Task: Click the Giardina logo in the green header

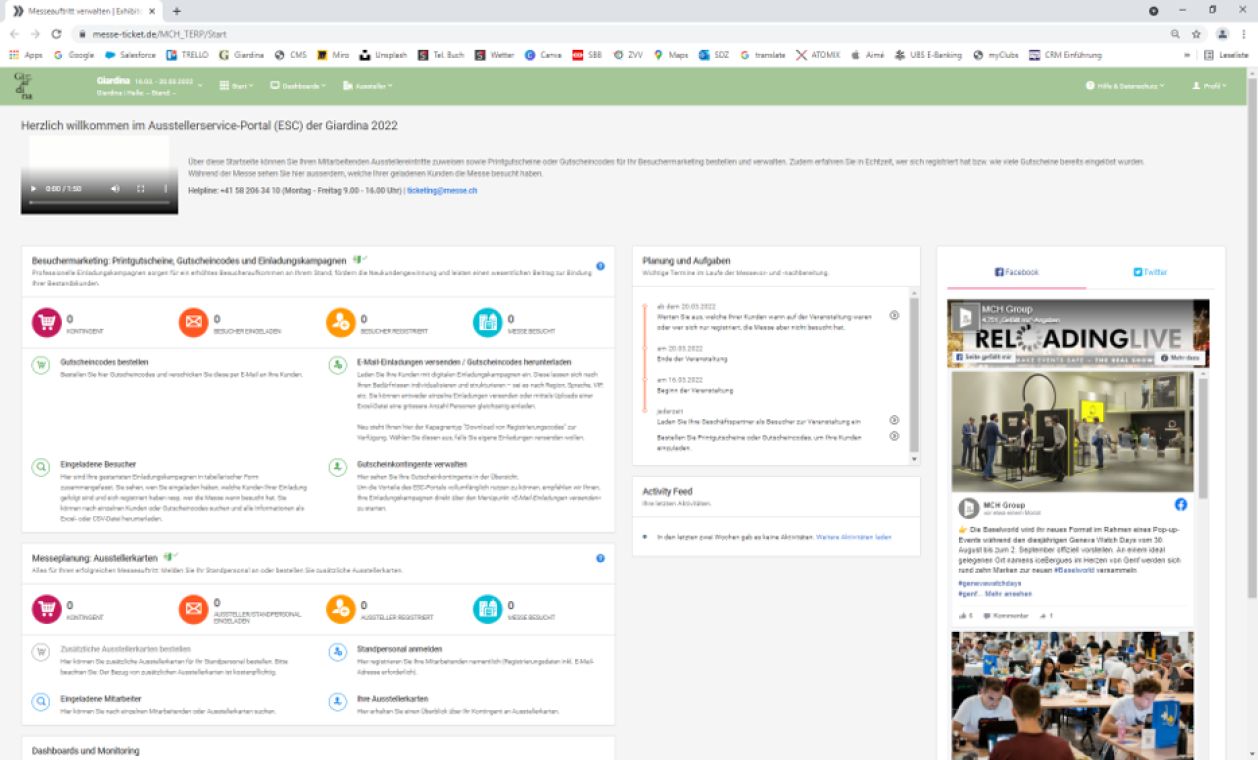Action: [23, 86]
